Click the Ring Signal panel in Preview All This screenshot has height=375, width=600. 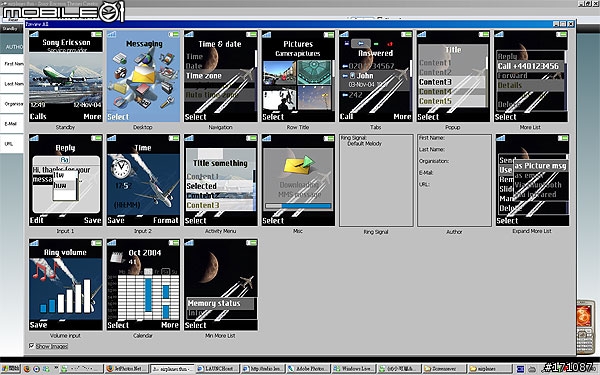(376, 180)
